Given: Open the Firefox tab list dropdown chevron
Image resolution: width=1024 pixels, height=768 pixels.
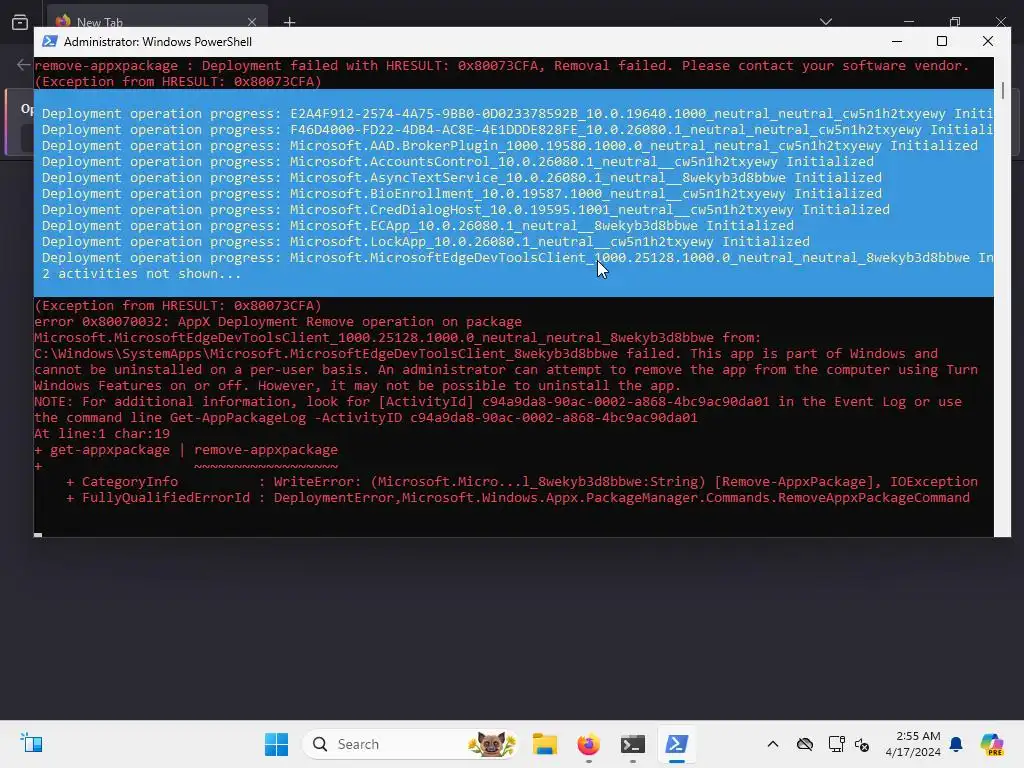Looking at the screenshot, I should (825, 22).
